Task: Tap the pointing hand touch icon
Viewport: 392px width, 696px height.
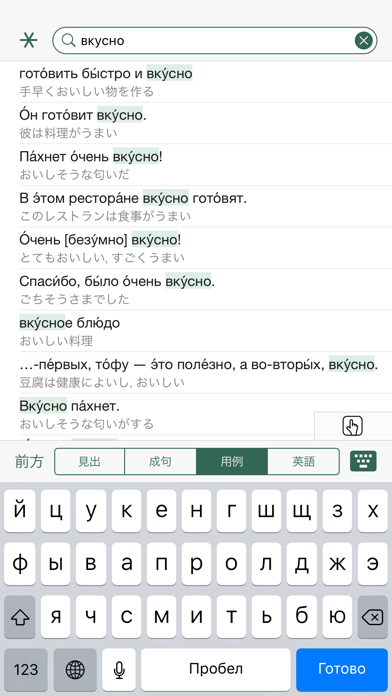Action: [x=353, y=427]
